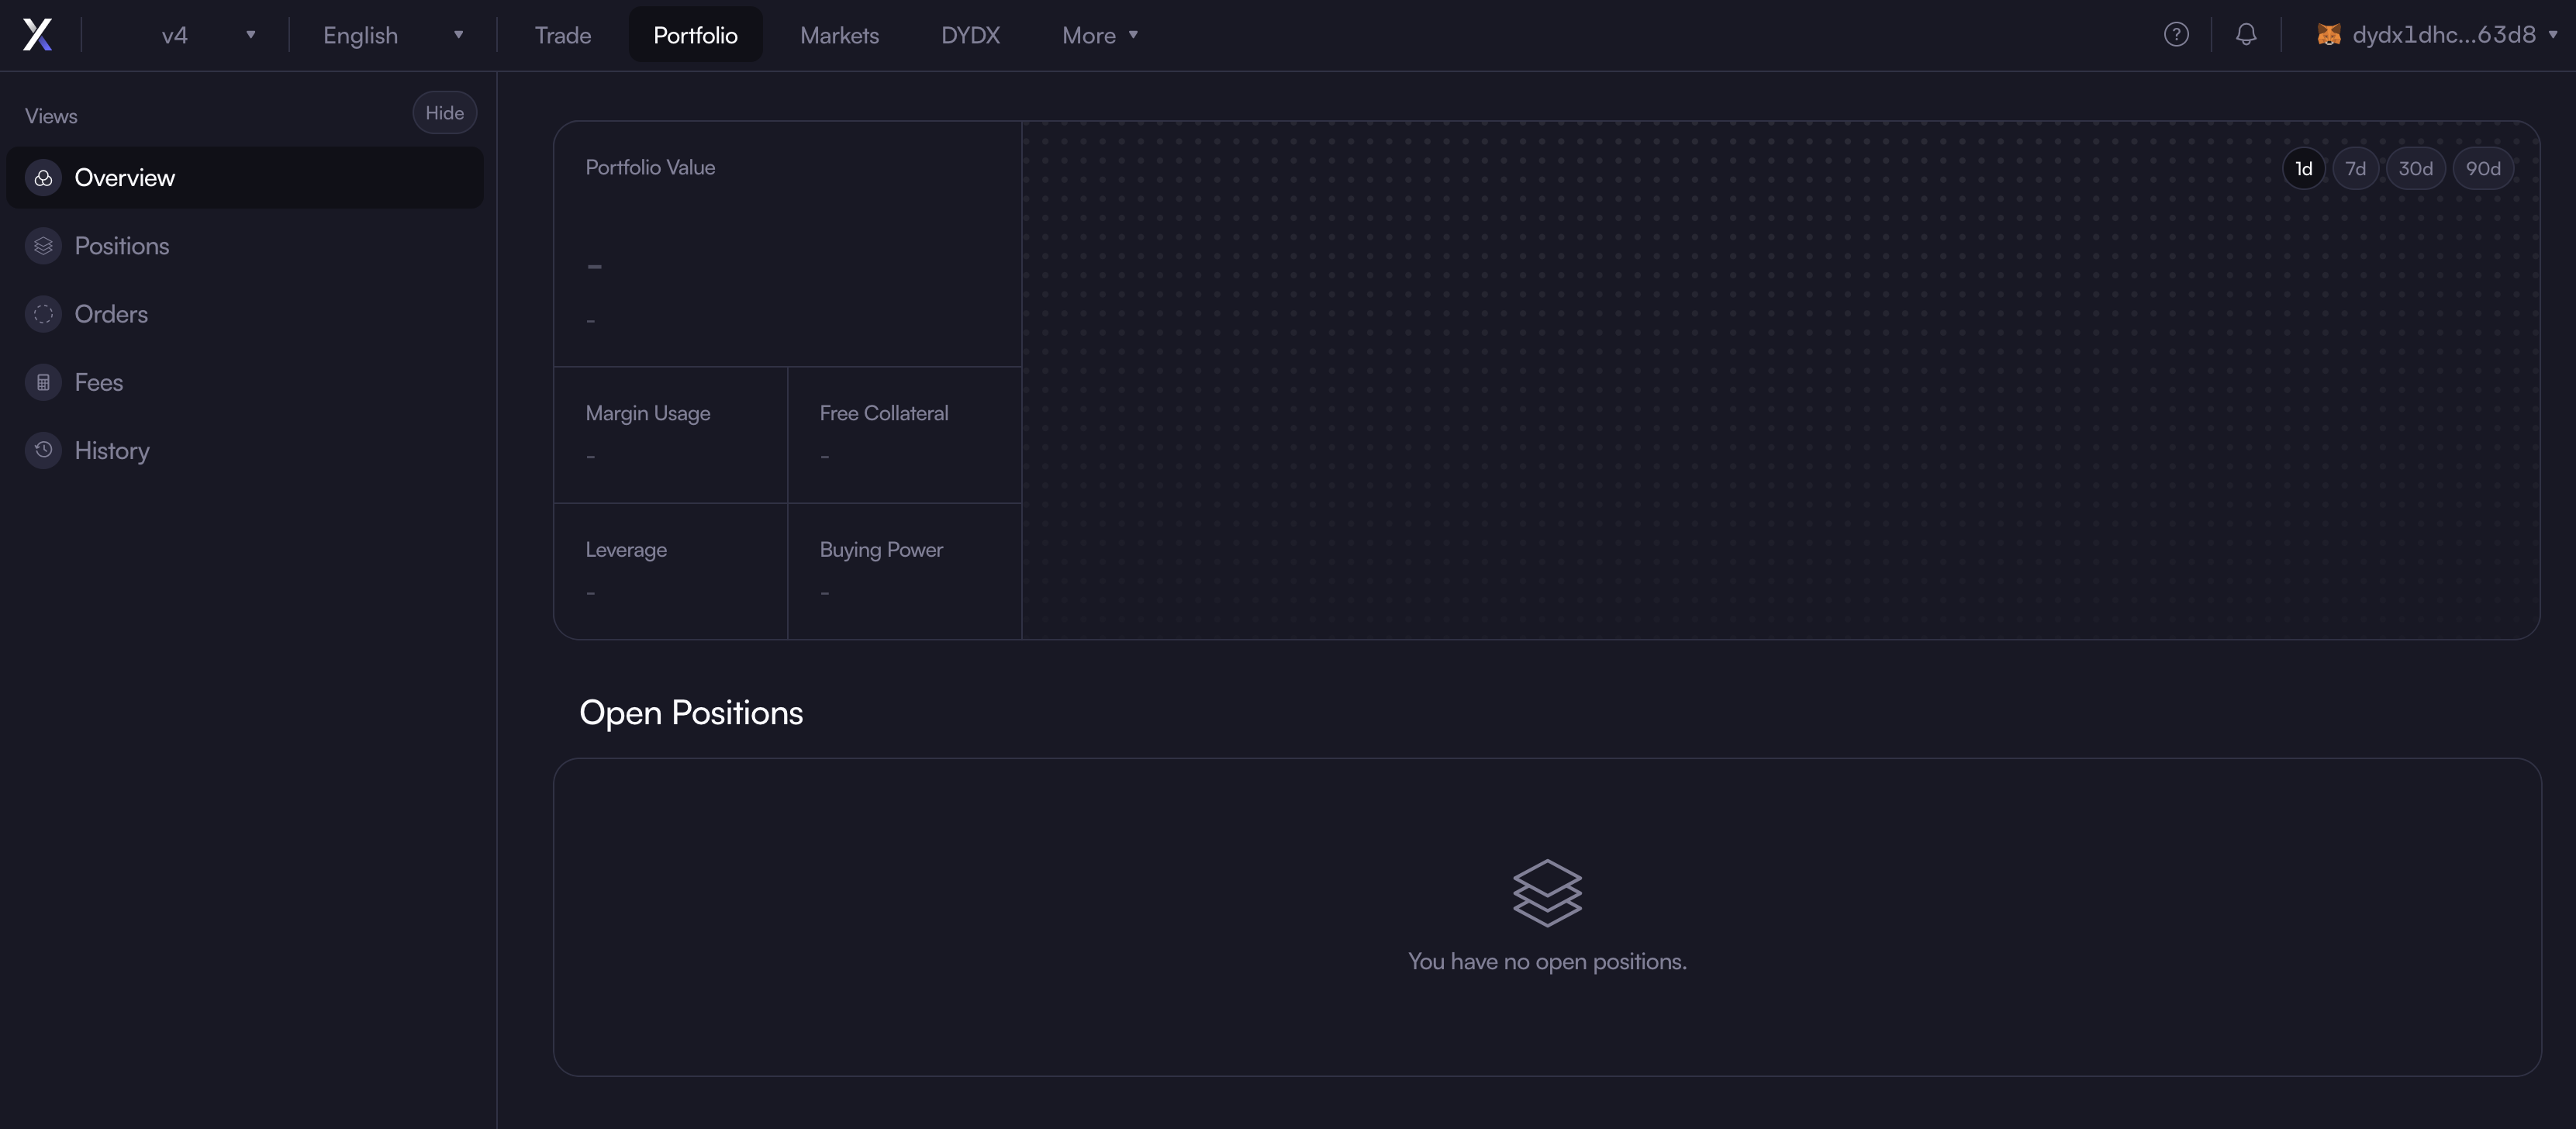The image size is (2576, 1129).
Task: Switch the chart to 30d period
Action: tap(2415, 169)
